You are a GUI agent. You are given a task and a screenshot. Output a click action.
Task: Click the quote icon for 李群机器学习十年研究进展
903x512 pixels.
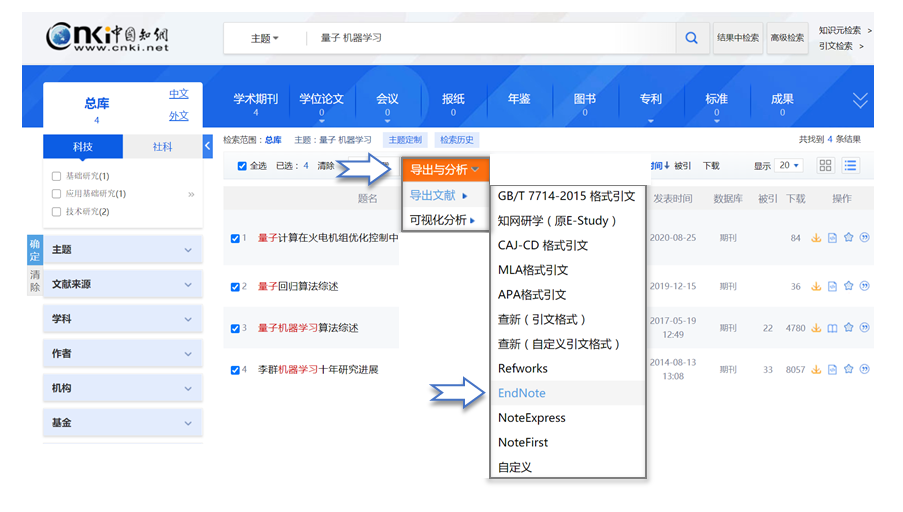(x=864, y=369)
